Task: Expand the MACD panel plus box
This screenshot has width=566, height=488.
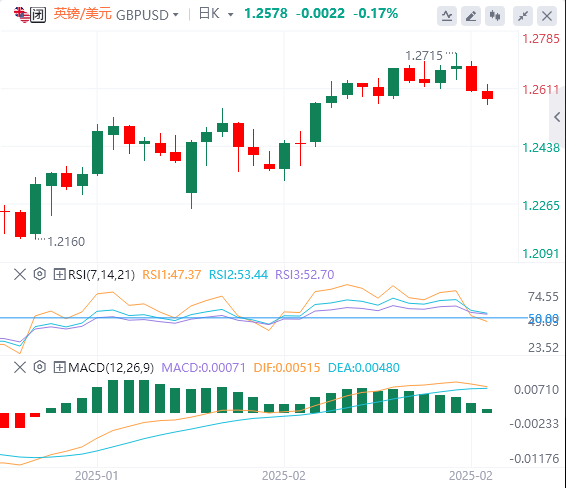Action: pos(59,368)
